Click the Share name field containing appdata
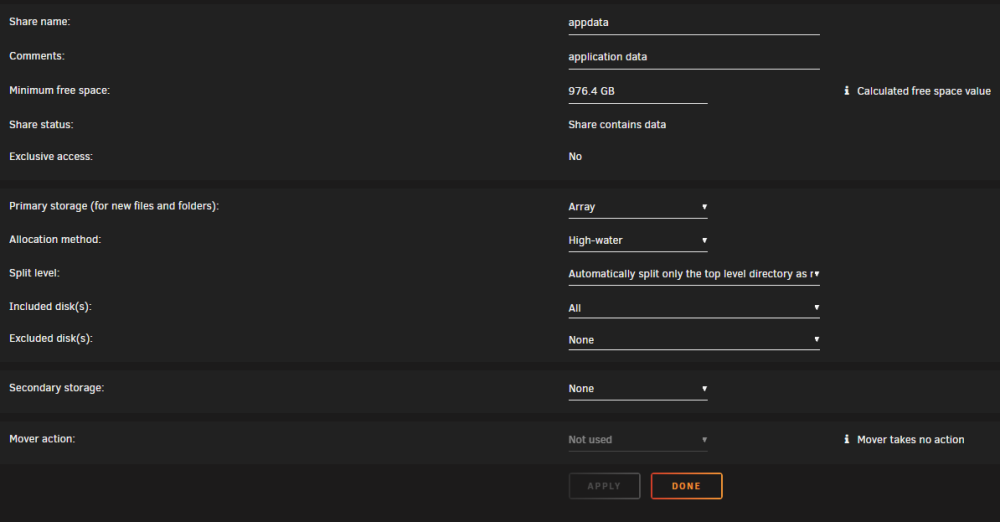Screen dimensions: 1000x522 tap(694, 22)
